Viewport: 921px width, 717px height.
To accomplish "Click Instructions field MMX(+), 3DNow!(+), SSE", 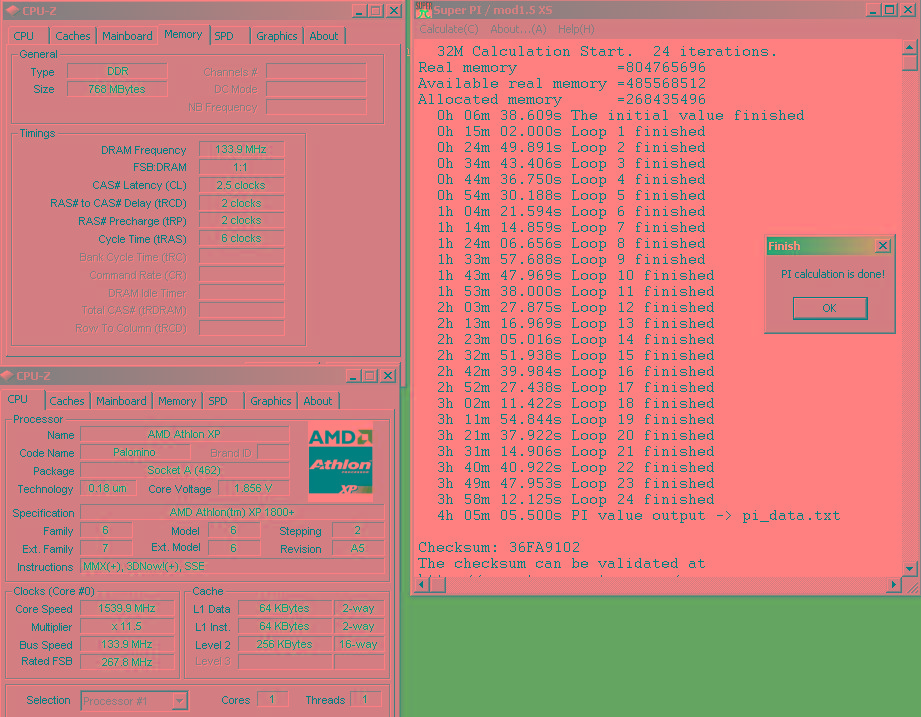I will pyautogui.click(x=232, y=566).
